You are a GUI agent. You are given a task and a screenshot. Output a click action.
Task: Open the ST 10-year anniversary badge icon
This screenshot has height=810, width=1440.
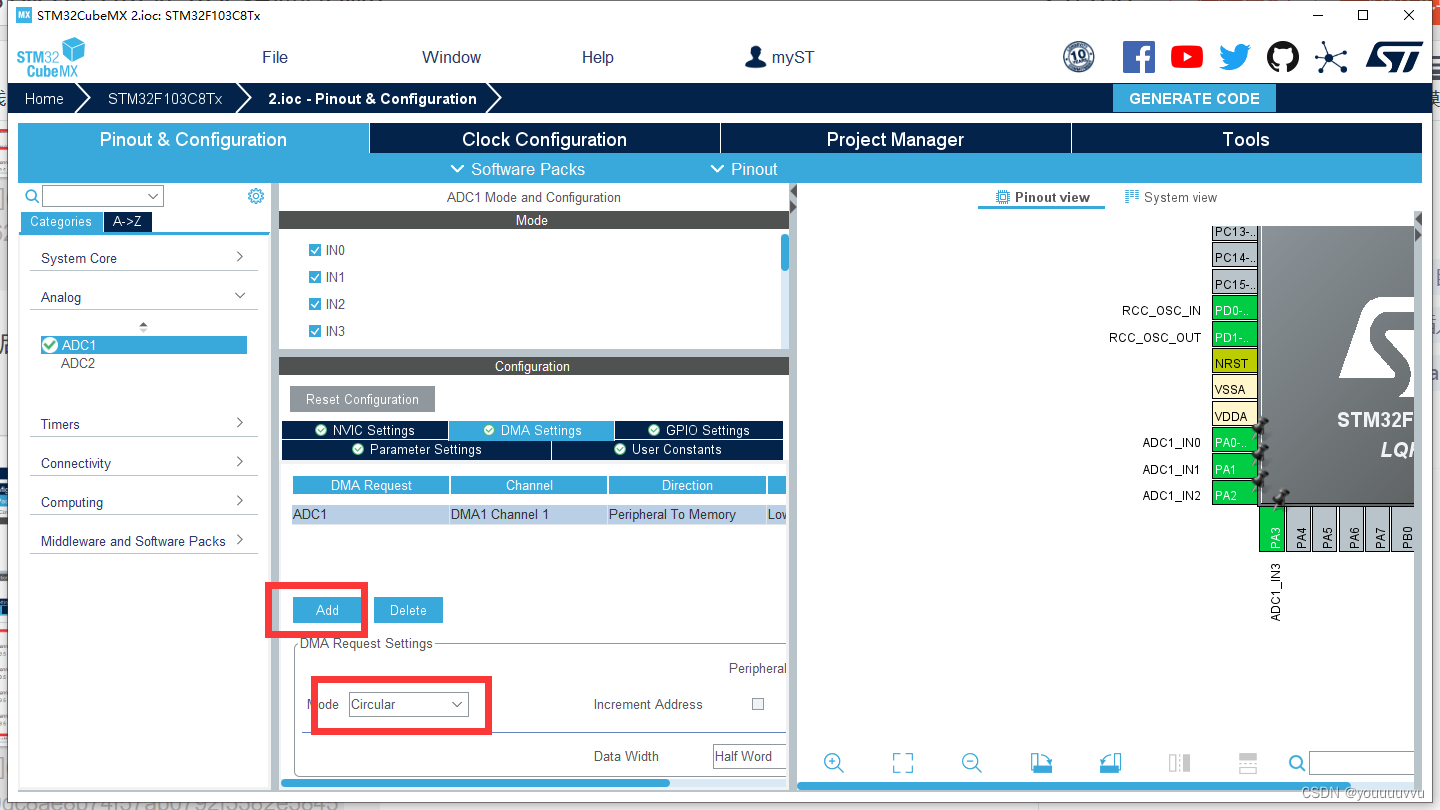point(1078,57)
